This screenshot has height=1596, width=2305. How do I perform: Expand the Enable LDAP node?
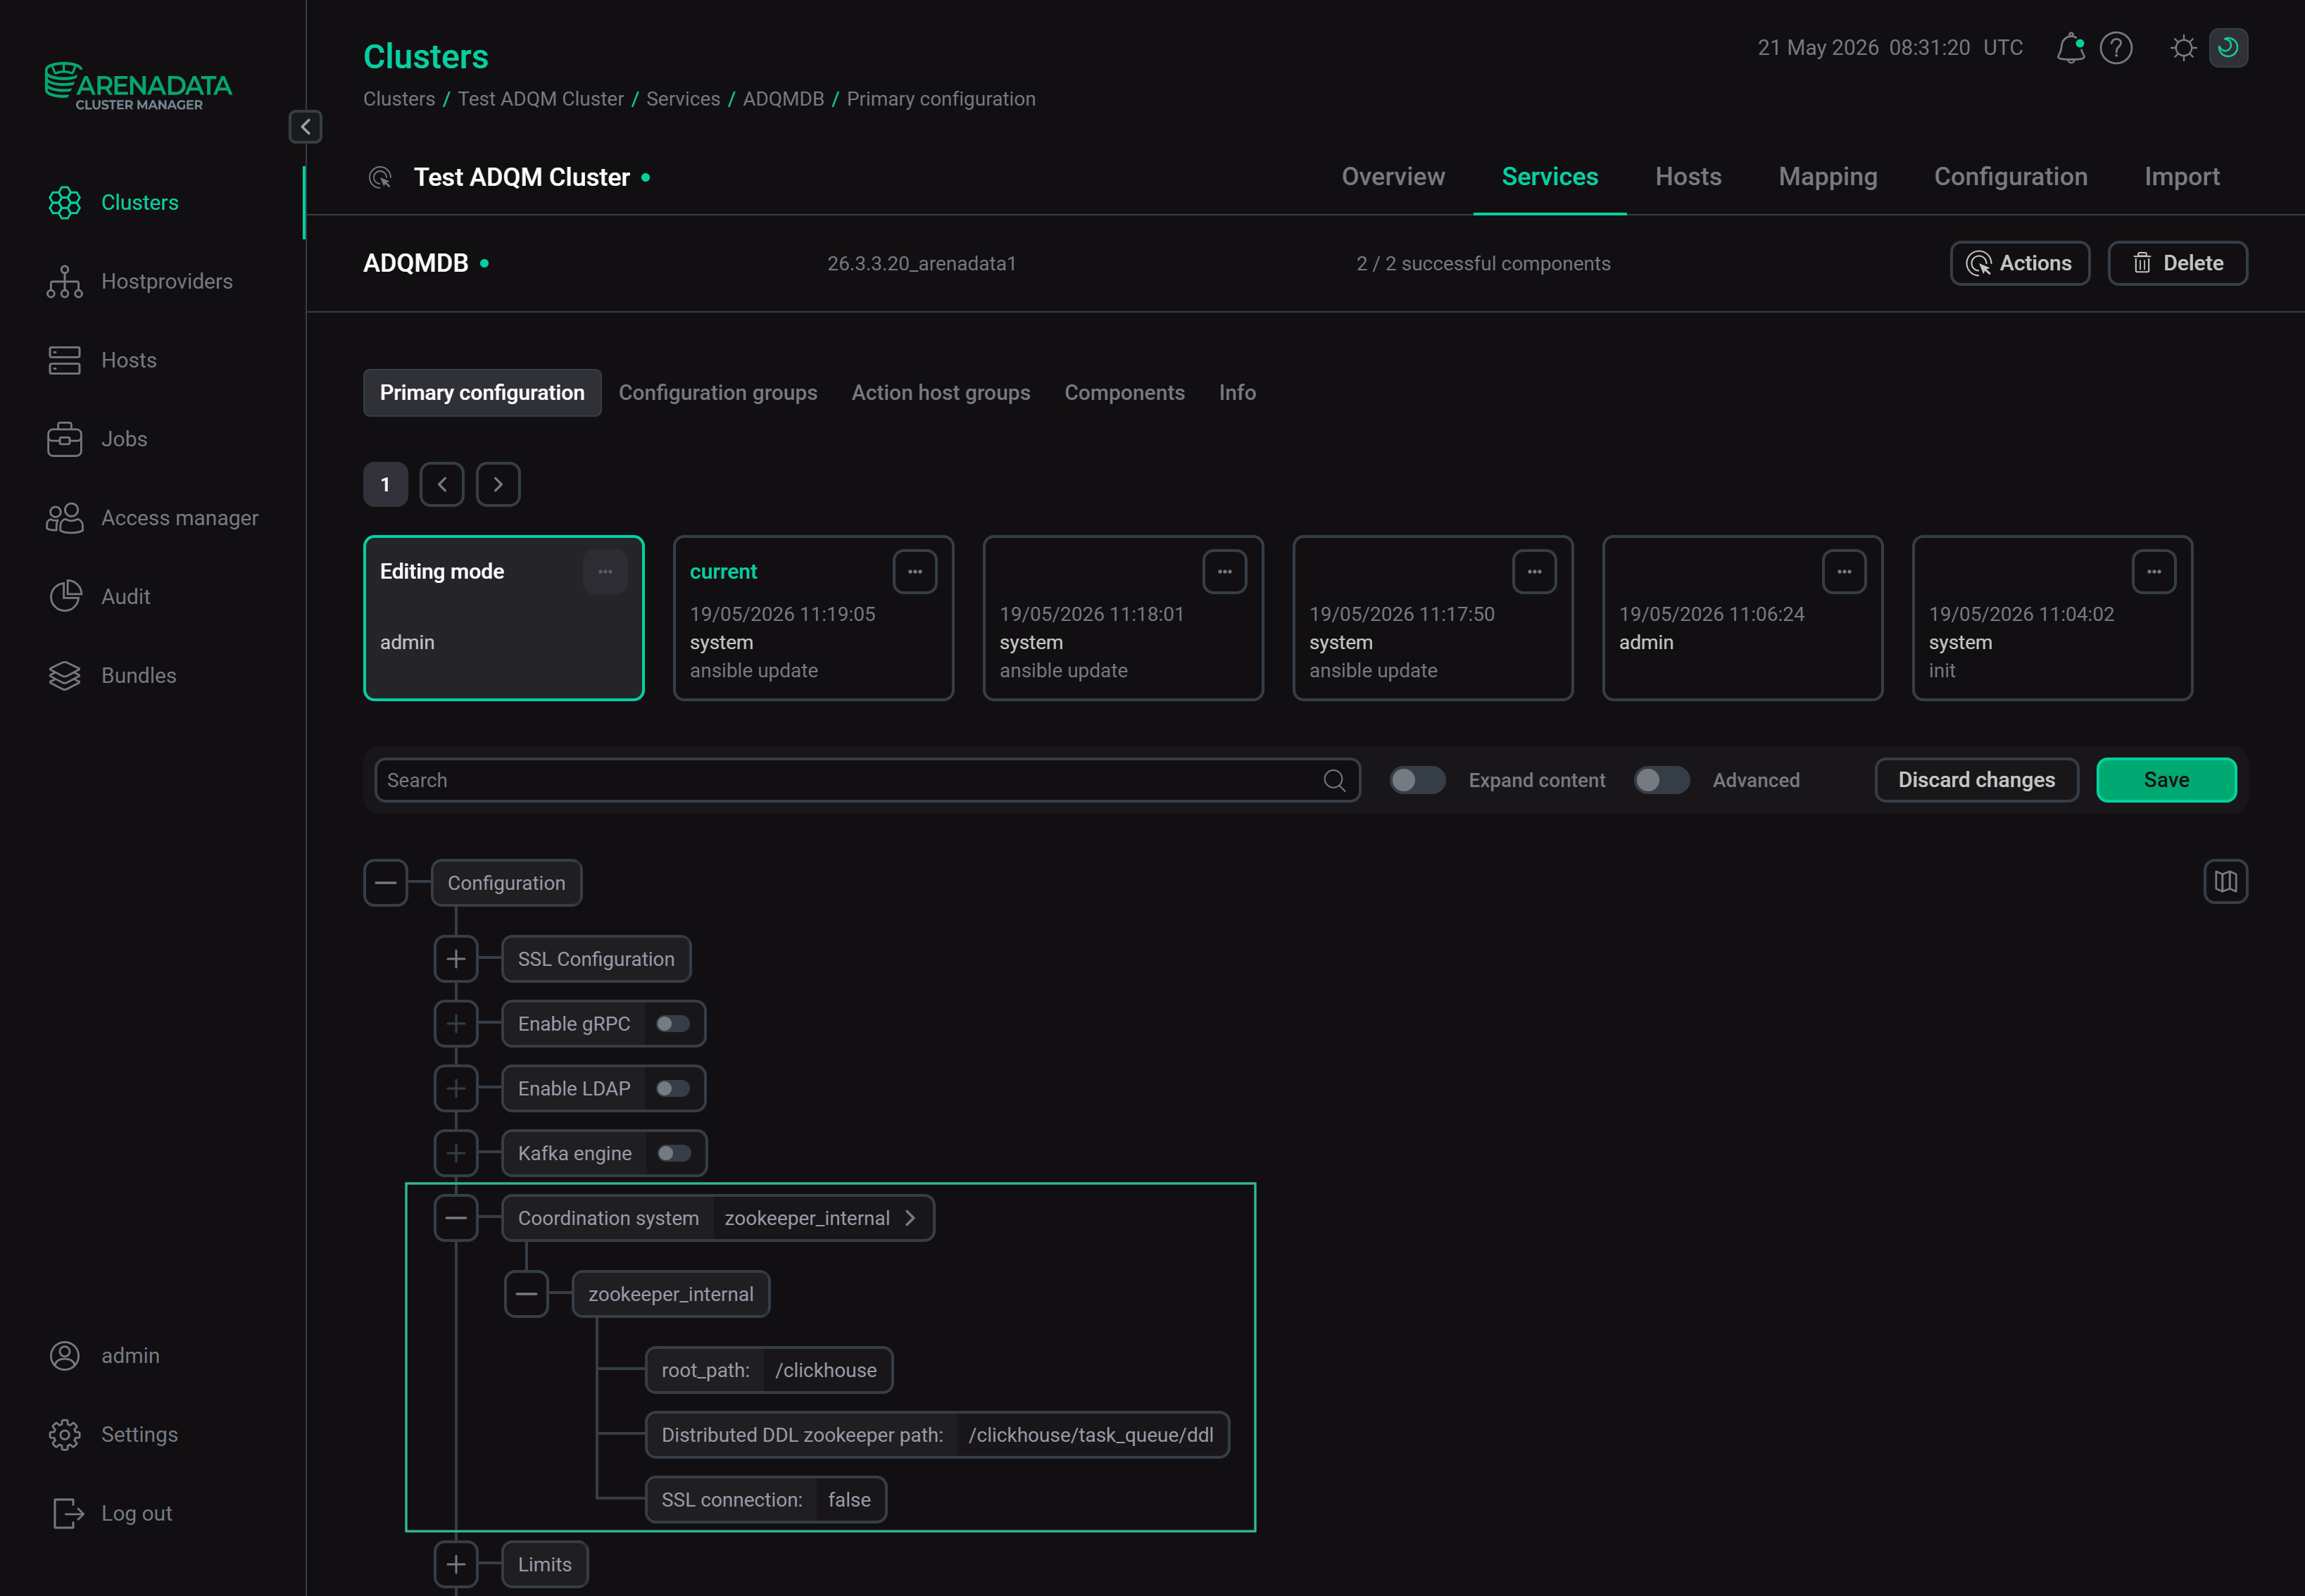click(x=456, y=1089)
